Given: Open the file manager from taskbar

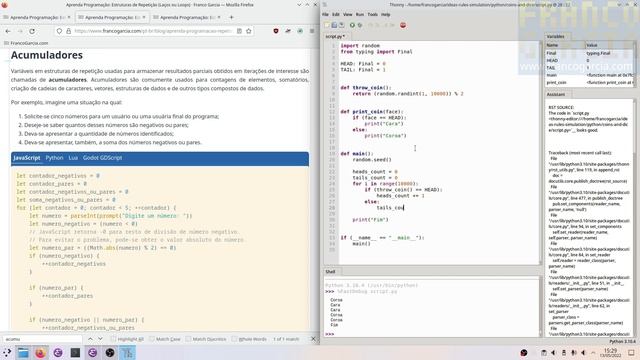Looking at the screenshot, I should point(23,353).
